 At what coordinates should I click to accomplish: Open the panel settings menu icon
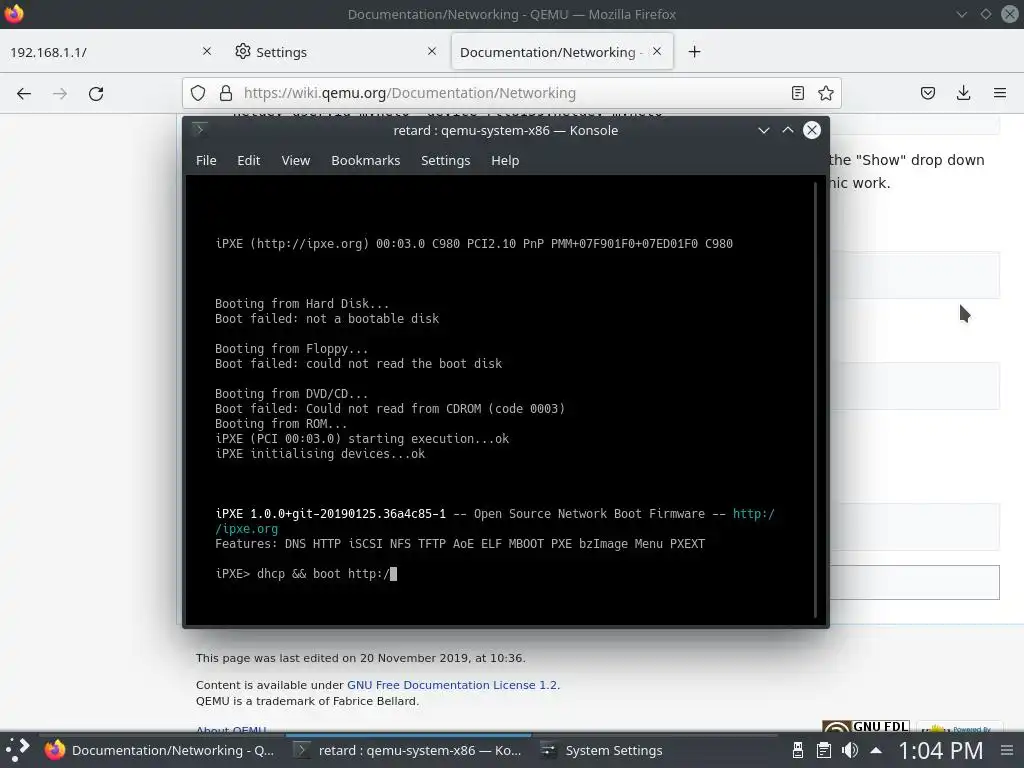pyautogui.click(x=1007, y=750)
